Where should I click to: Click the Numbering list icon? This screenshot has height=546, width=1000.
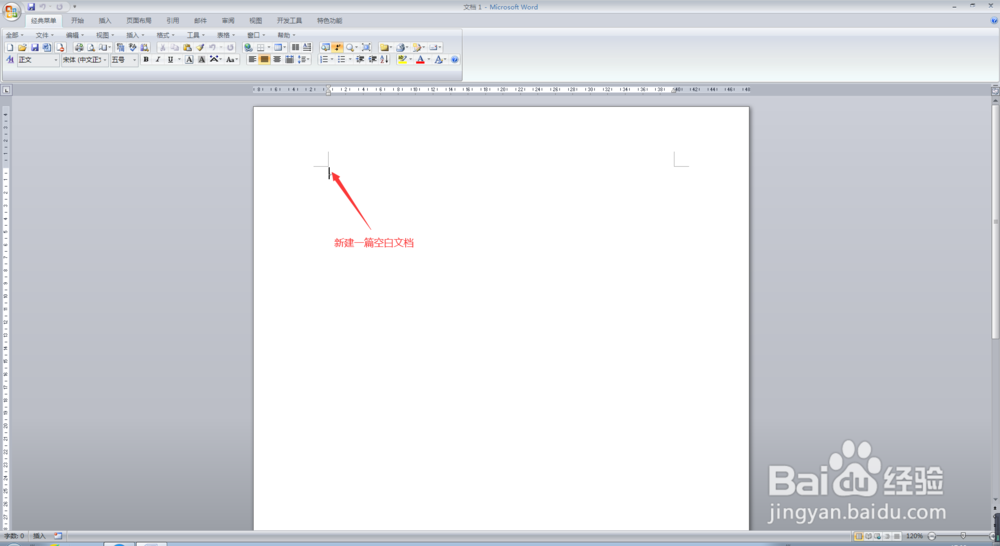324,59
